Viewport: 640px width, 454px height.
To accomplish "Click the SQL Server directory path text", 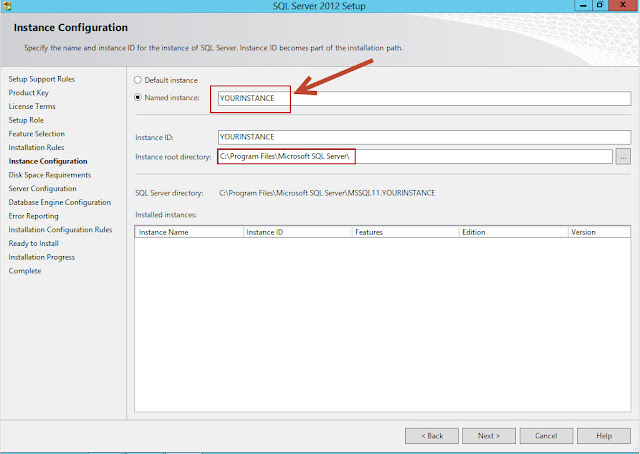I will 327,193.
